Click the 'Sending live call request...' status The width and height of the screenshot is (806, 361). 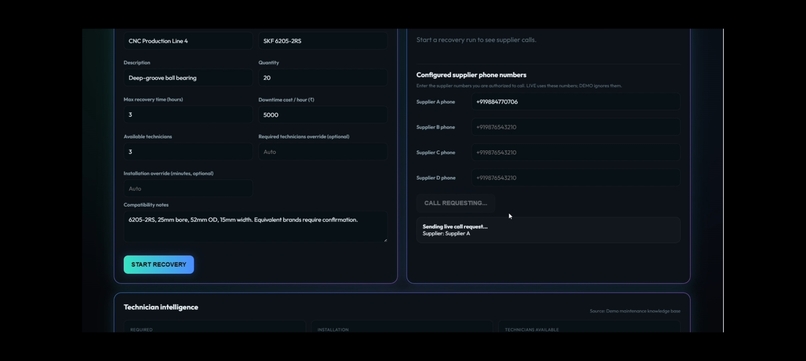coord(455,227)
